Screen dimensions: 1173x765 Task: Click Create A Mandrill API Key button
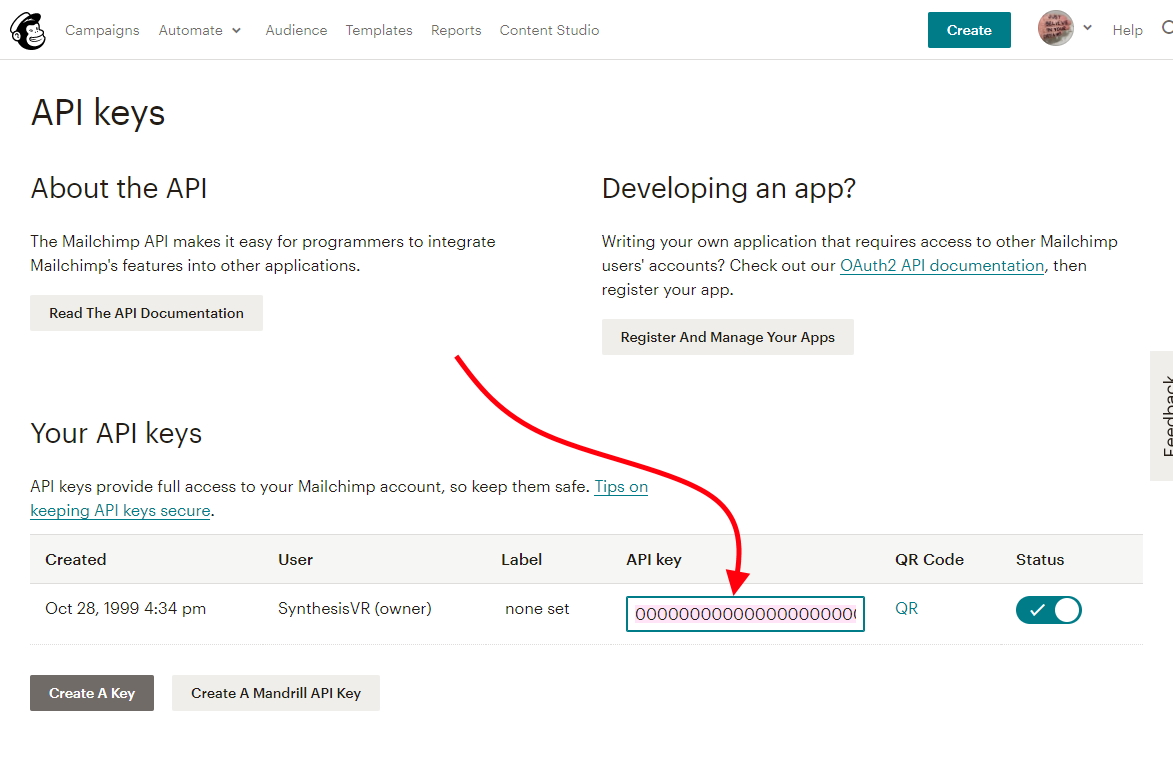[276, 692]
